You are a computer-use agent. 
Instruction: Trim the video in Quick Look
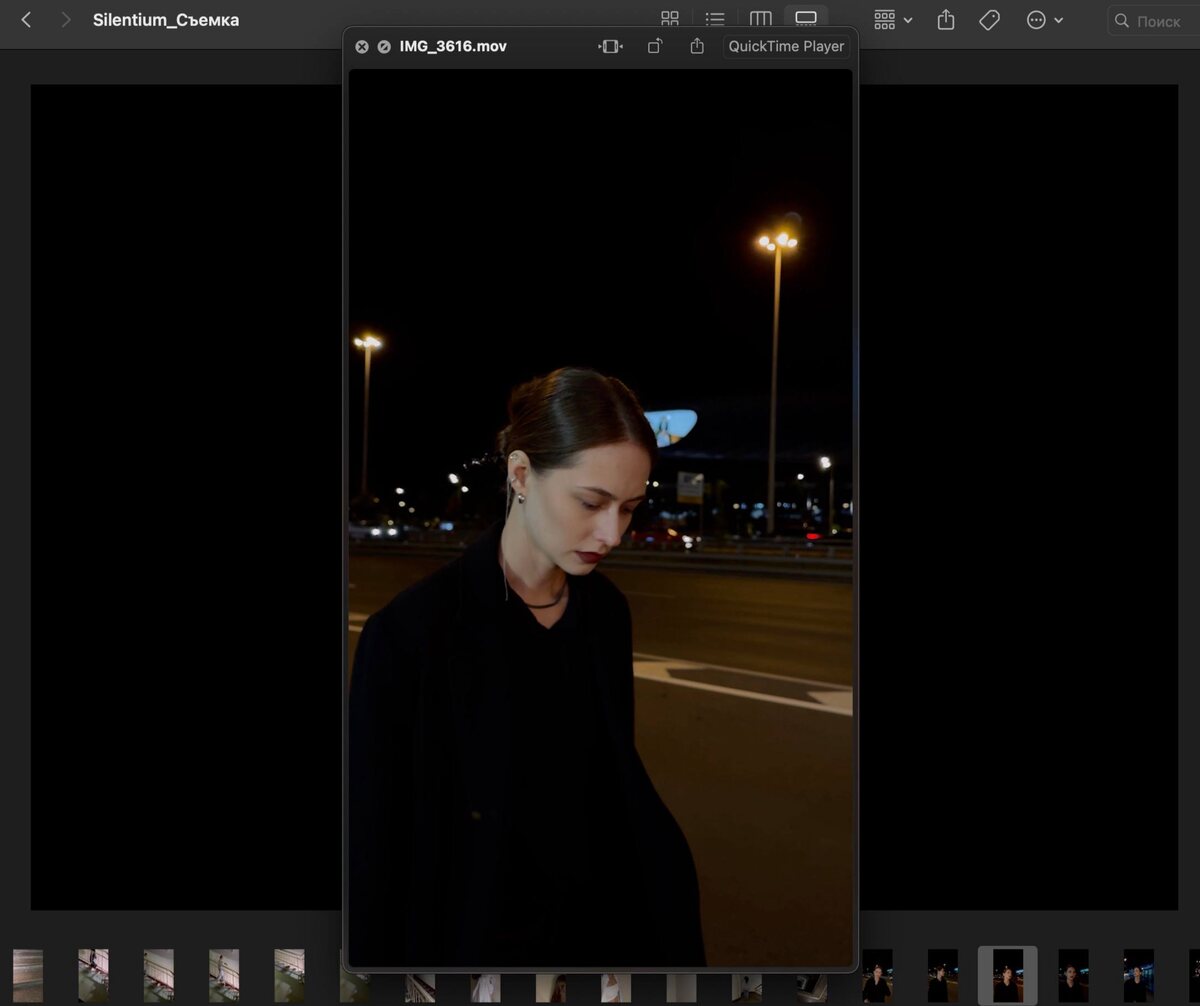coord(610,47)
